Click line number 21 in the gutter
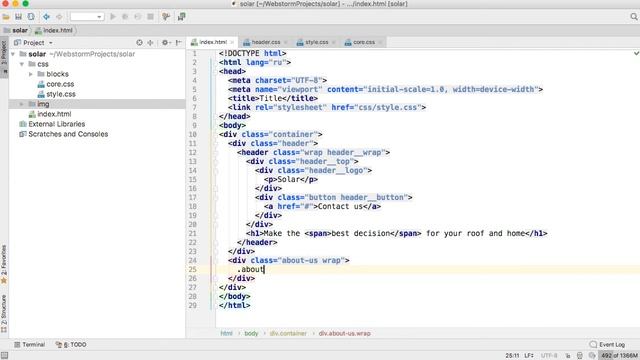The height and width of the screenshot is (360, 640). point(192,233)
